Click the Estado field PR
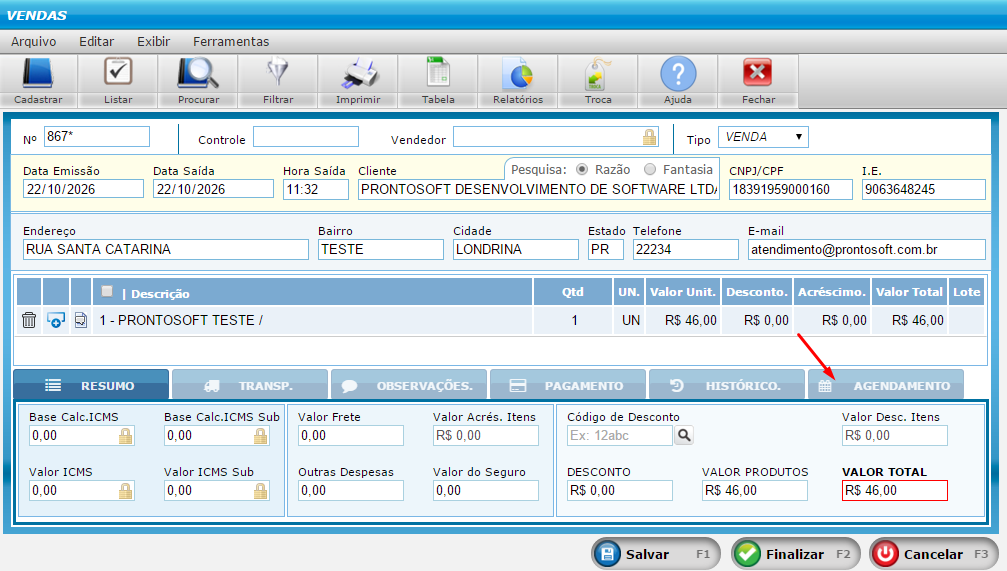The width and height of the screenshot is (1007, 571). tap(606, 249)
